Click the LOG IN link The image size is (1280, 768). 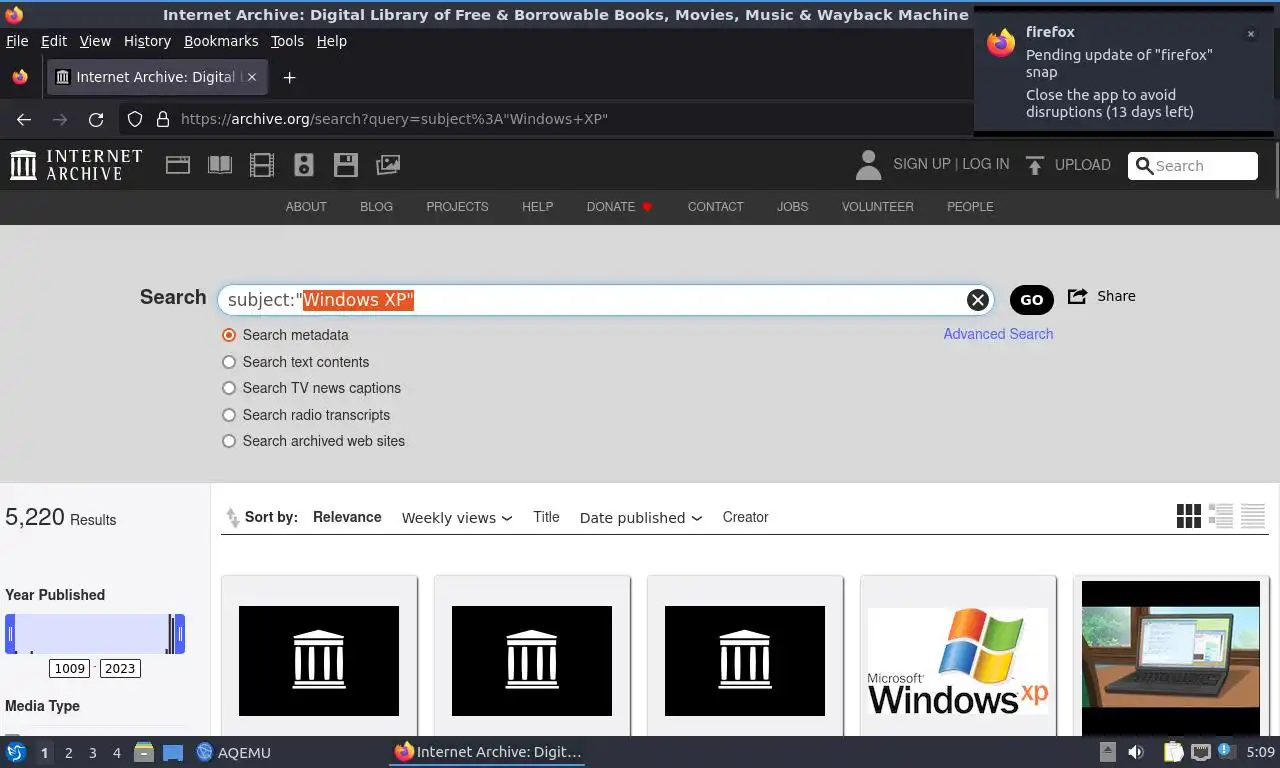tap(986, 164)
